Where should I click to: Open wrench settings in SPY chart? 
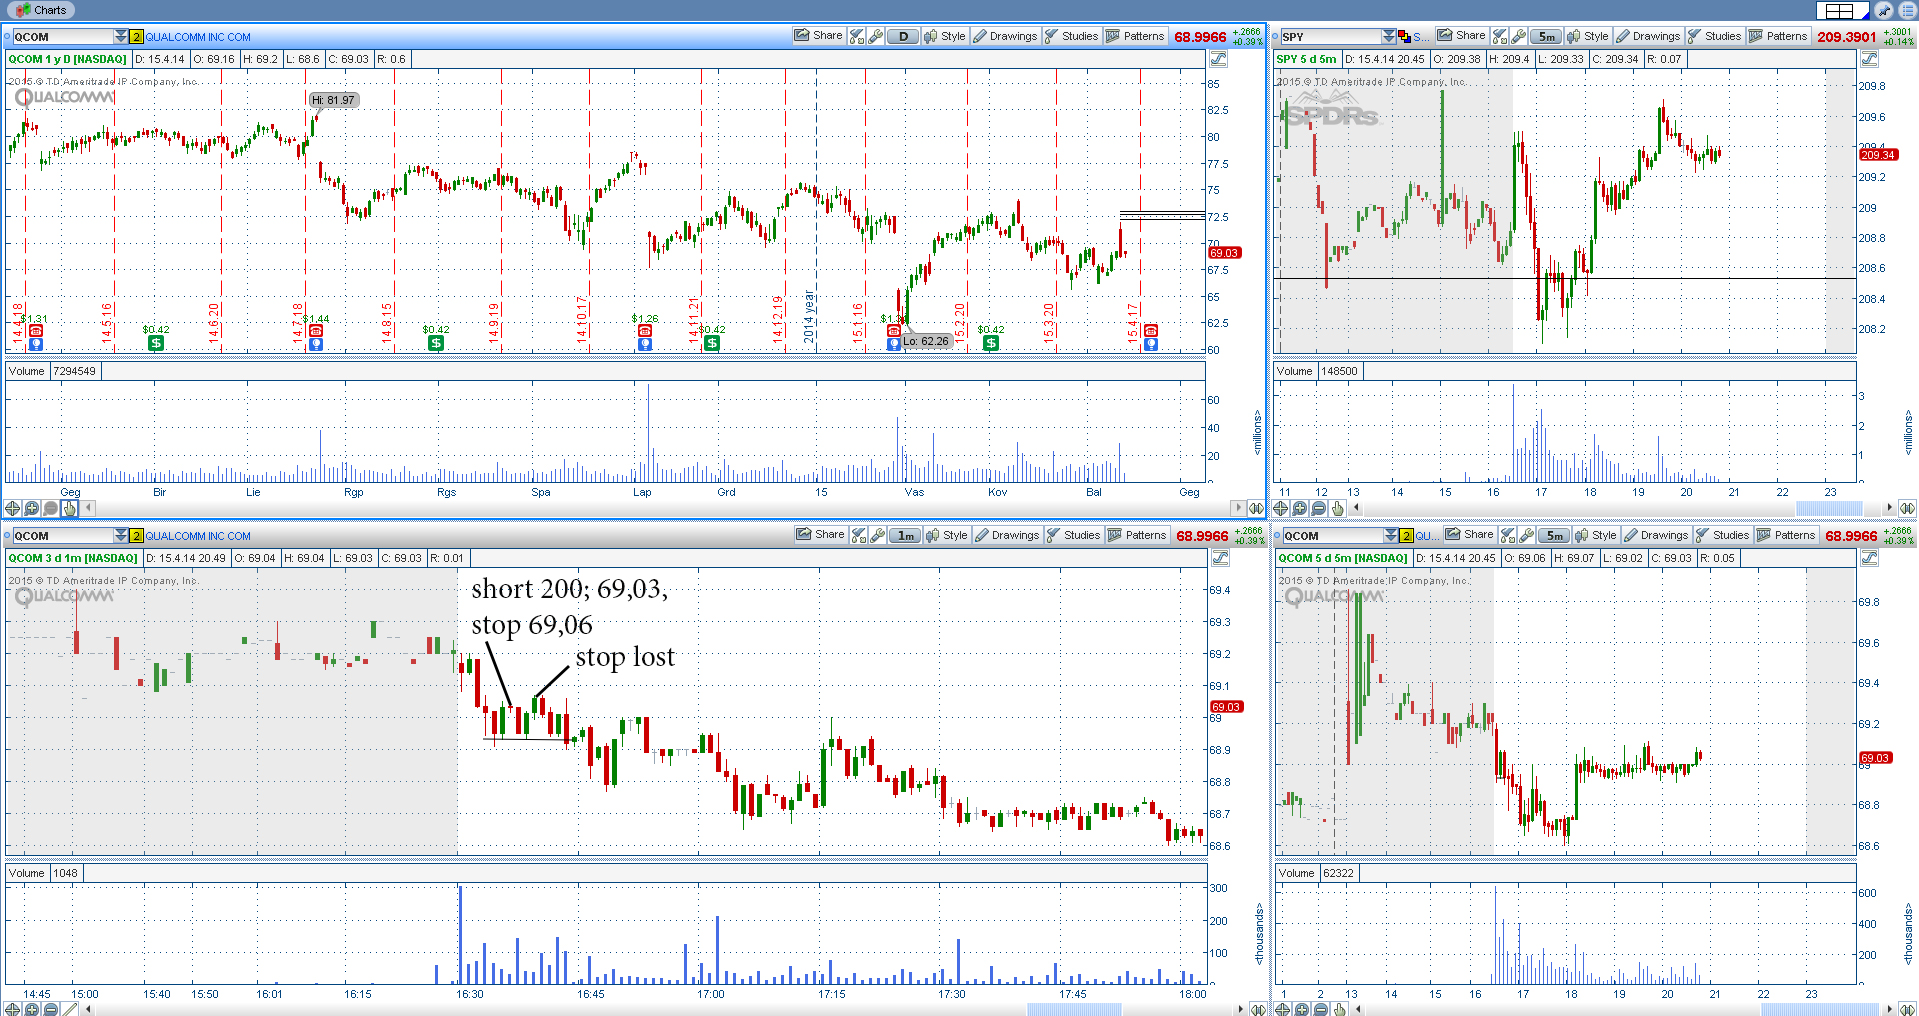click(x=1519, y=36)
